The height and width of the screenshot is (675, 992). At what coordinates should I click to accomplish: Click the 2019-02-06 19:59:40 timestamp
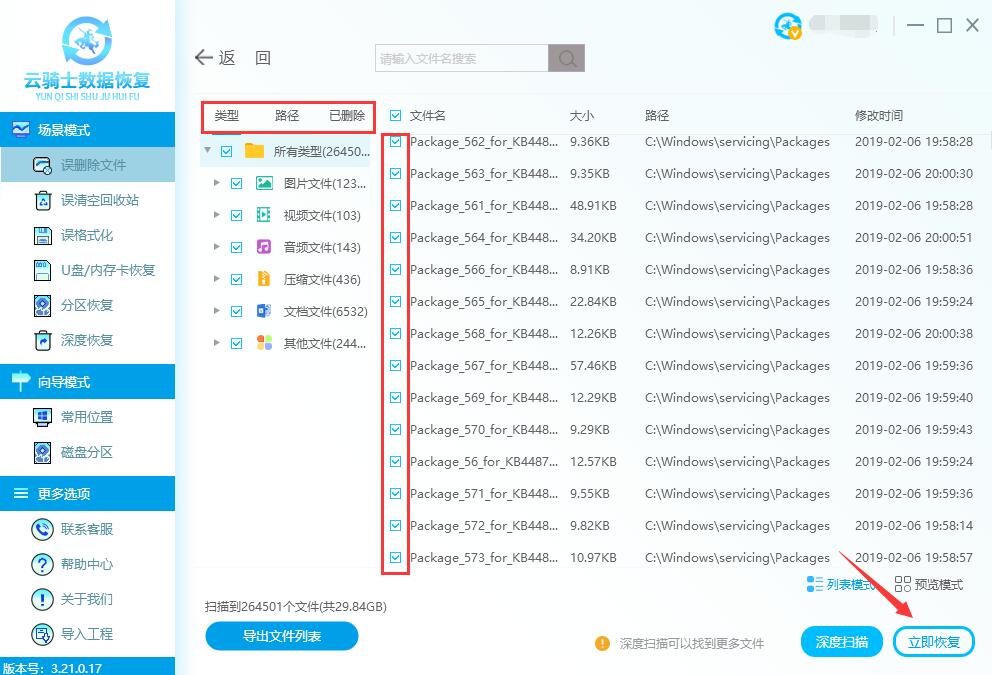914,398
